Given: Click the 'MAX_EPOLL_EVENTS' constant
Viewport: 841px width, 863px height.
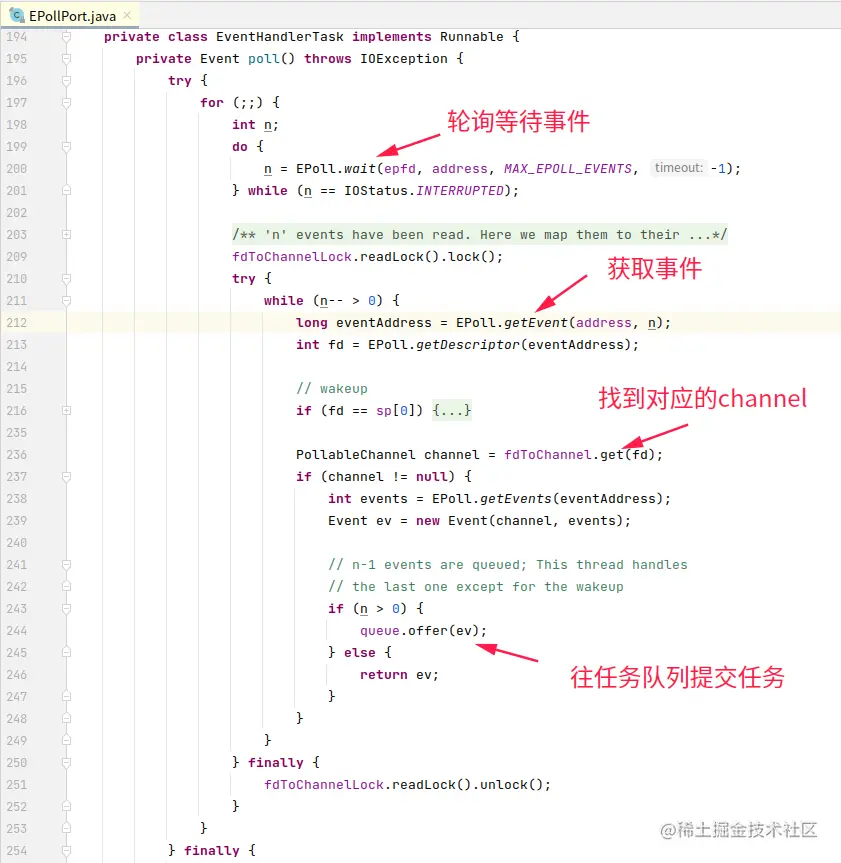Looking at the screenshot, I should point(568,169).
